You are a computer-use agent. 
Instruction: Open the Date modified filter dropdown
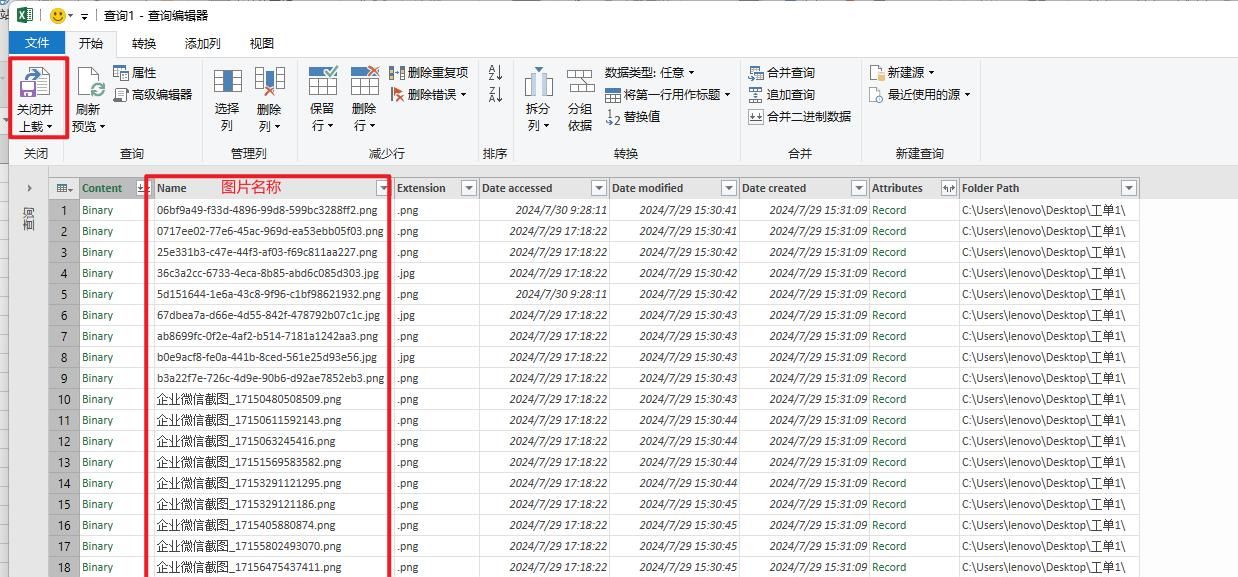[x=728, y=188]
